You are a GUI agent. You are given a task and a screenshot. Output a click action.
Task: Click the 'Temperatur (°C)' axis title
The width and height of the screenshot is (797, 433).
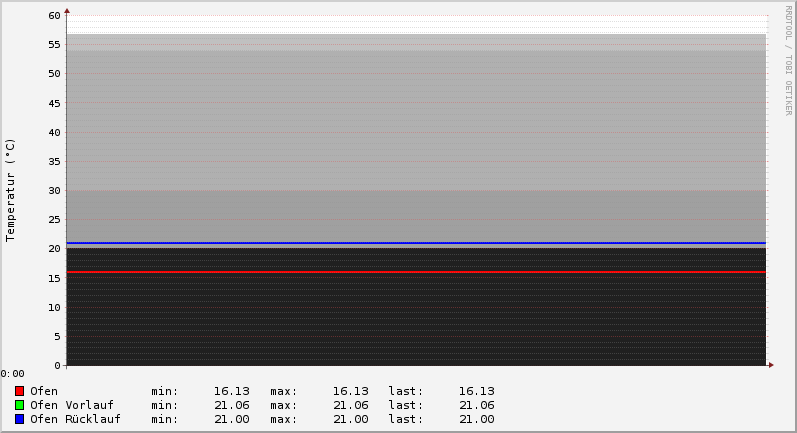(x=11, y=190)
